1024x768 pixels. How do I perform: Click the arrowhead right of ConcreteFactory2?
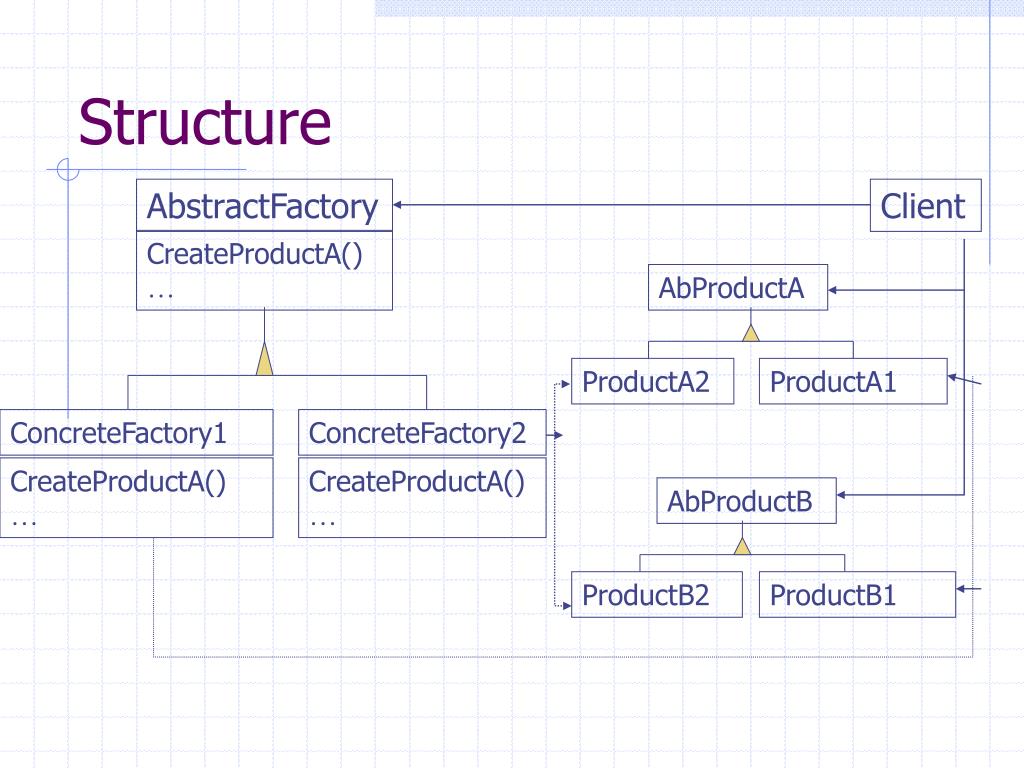(558, 435)
